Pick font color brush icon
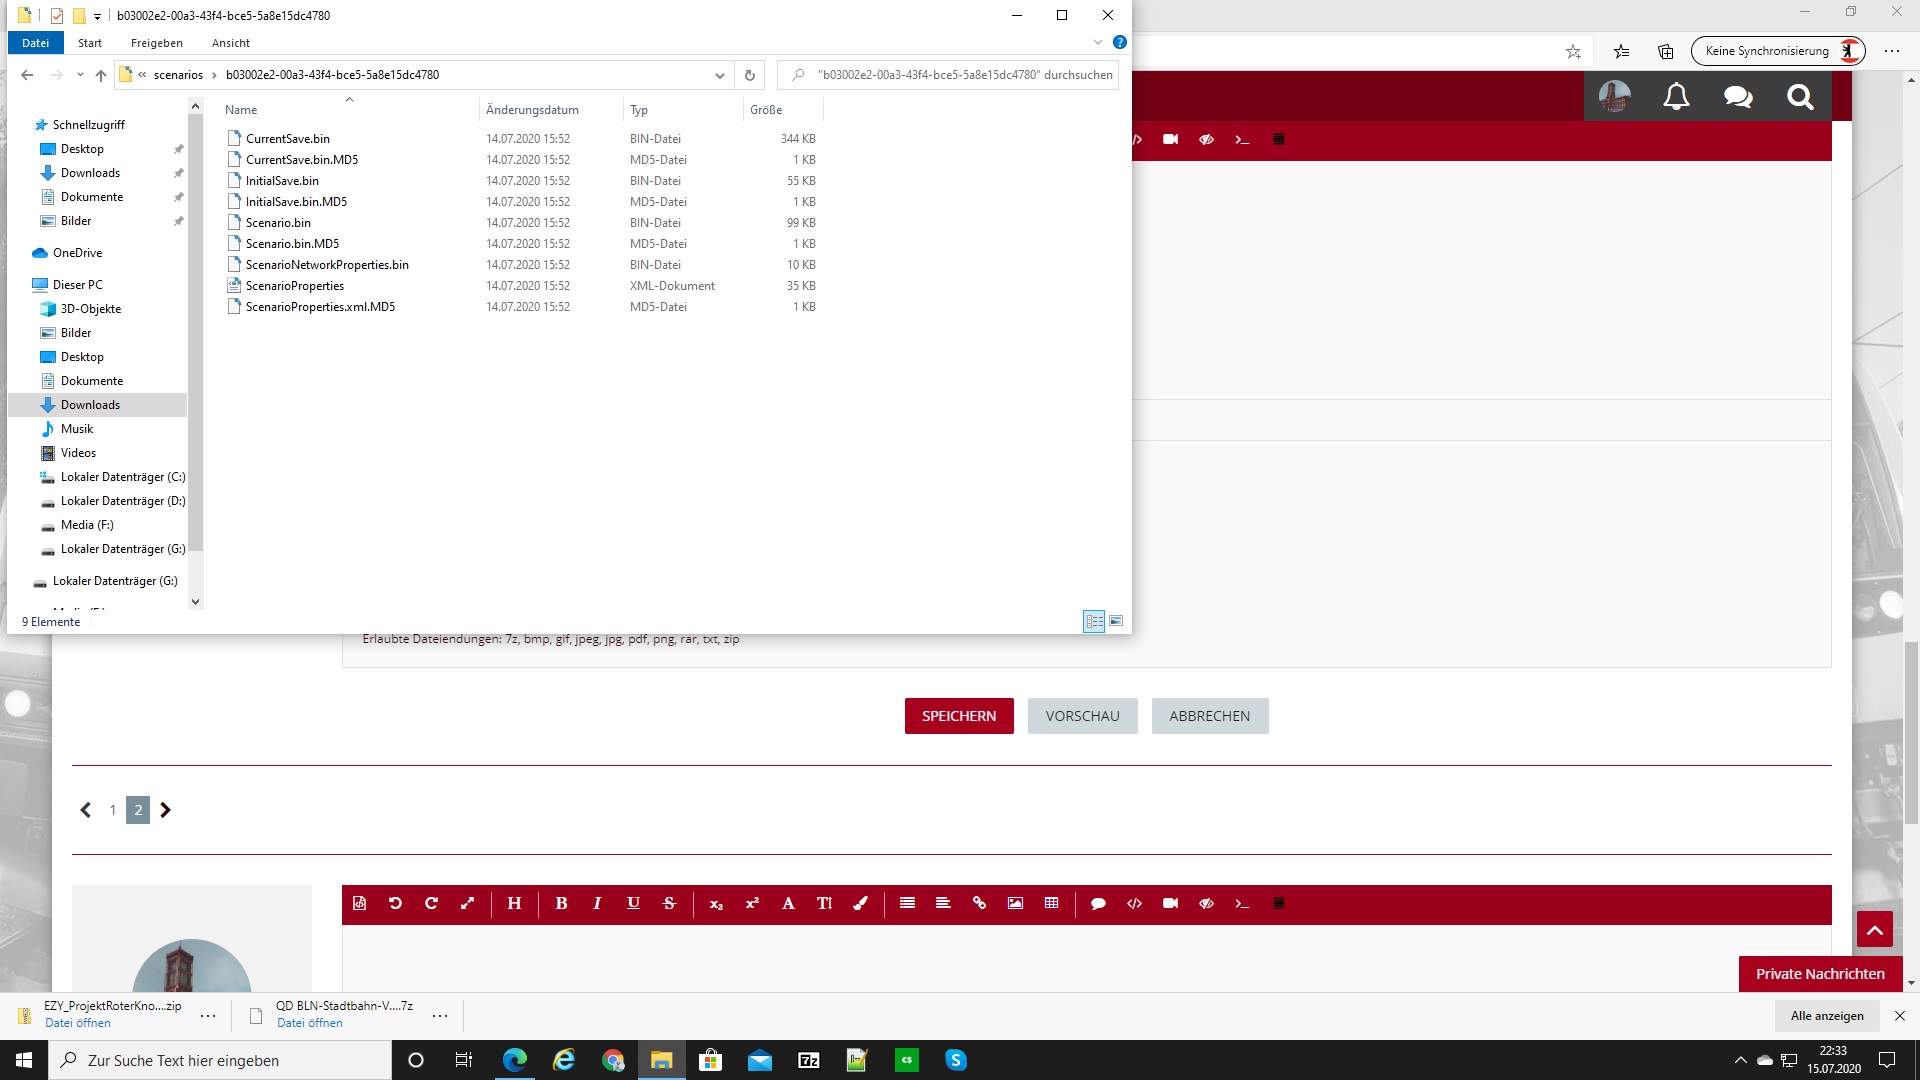 click(x=860, y=903)
